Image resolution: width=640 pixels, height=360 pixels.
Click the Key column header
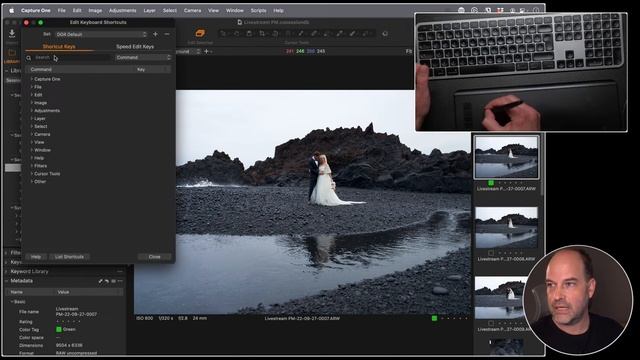[141, 70]
